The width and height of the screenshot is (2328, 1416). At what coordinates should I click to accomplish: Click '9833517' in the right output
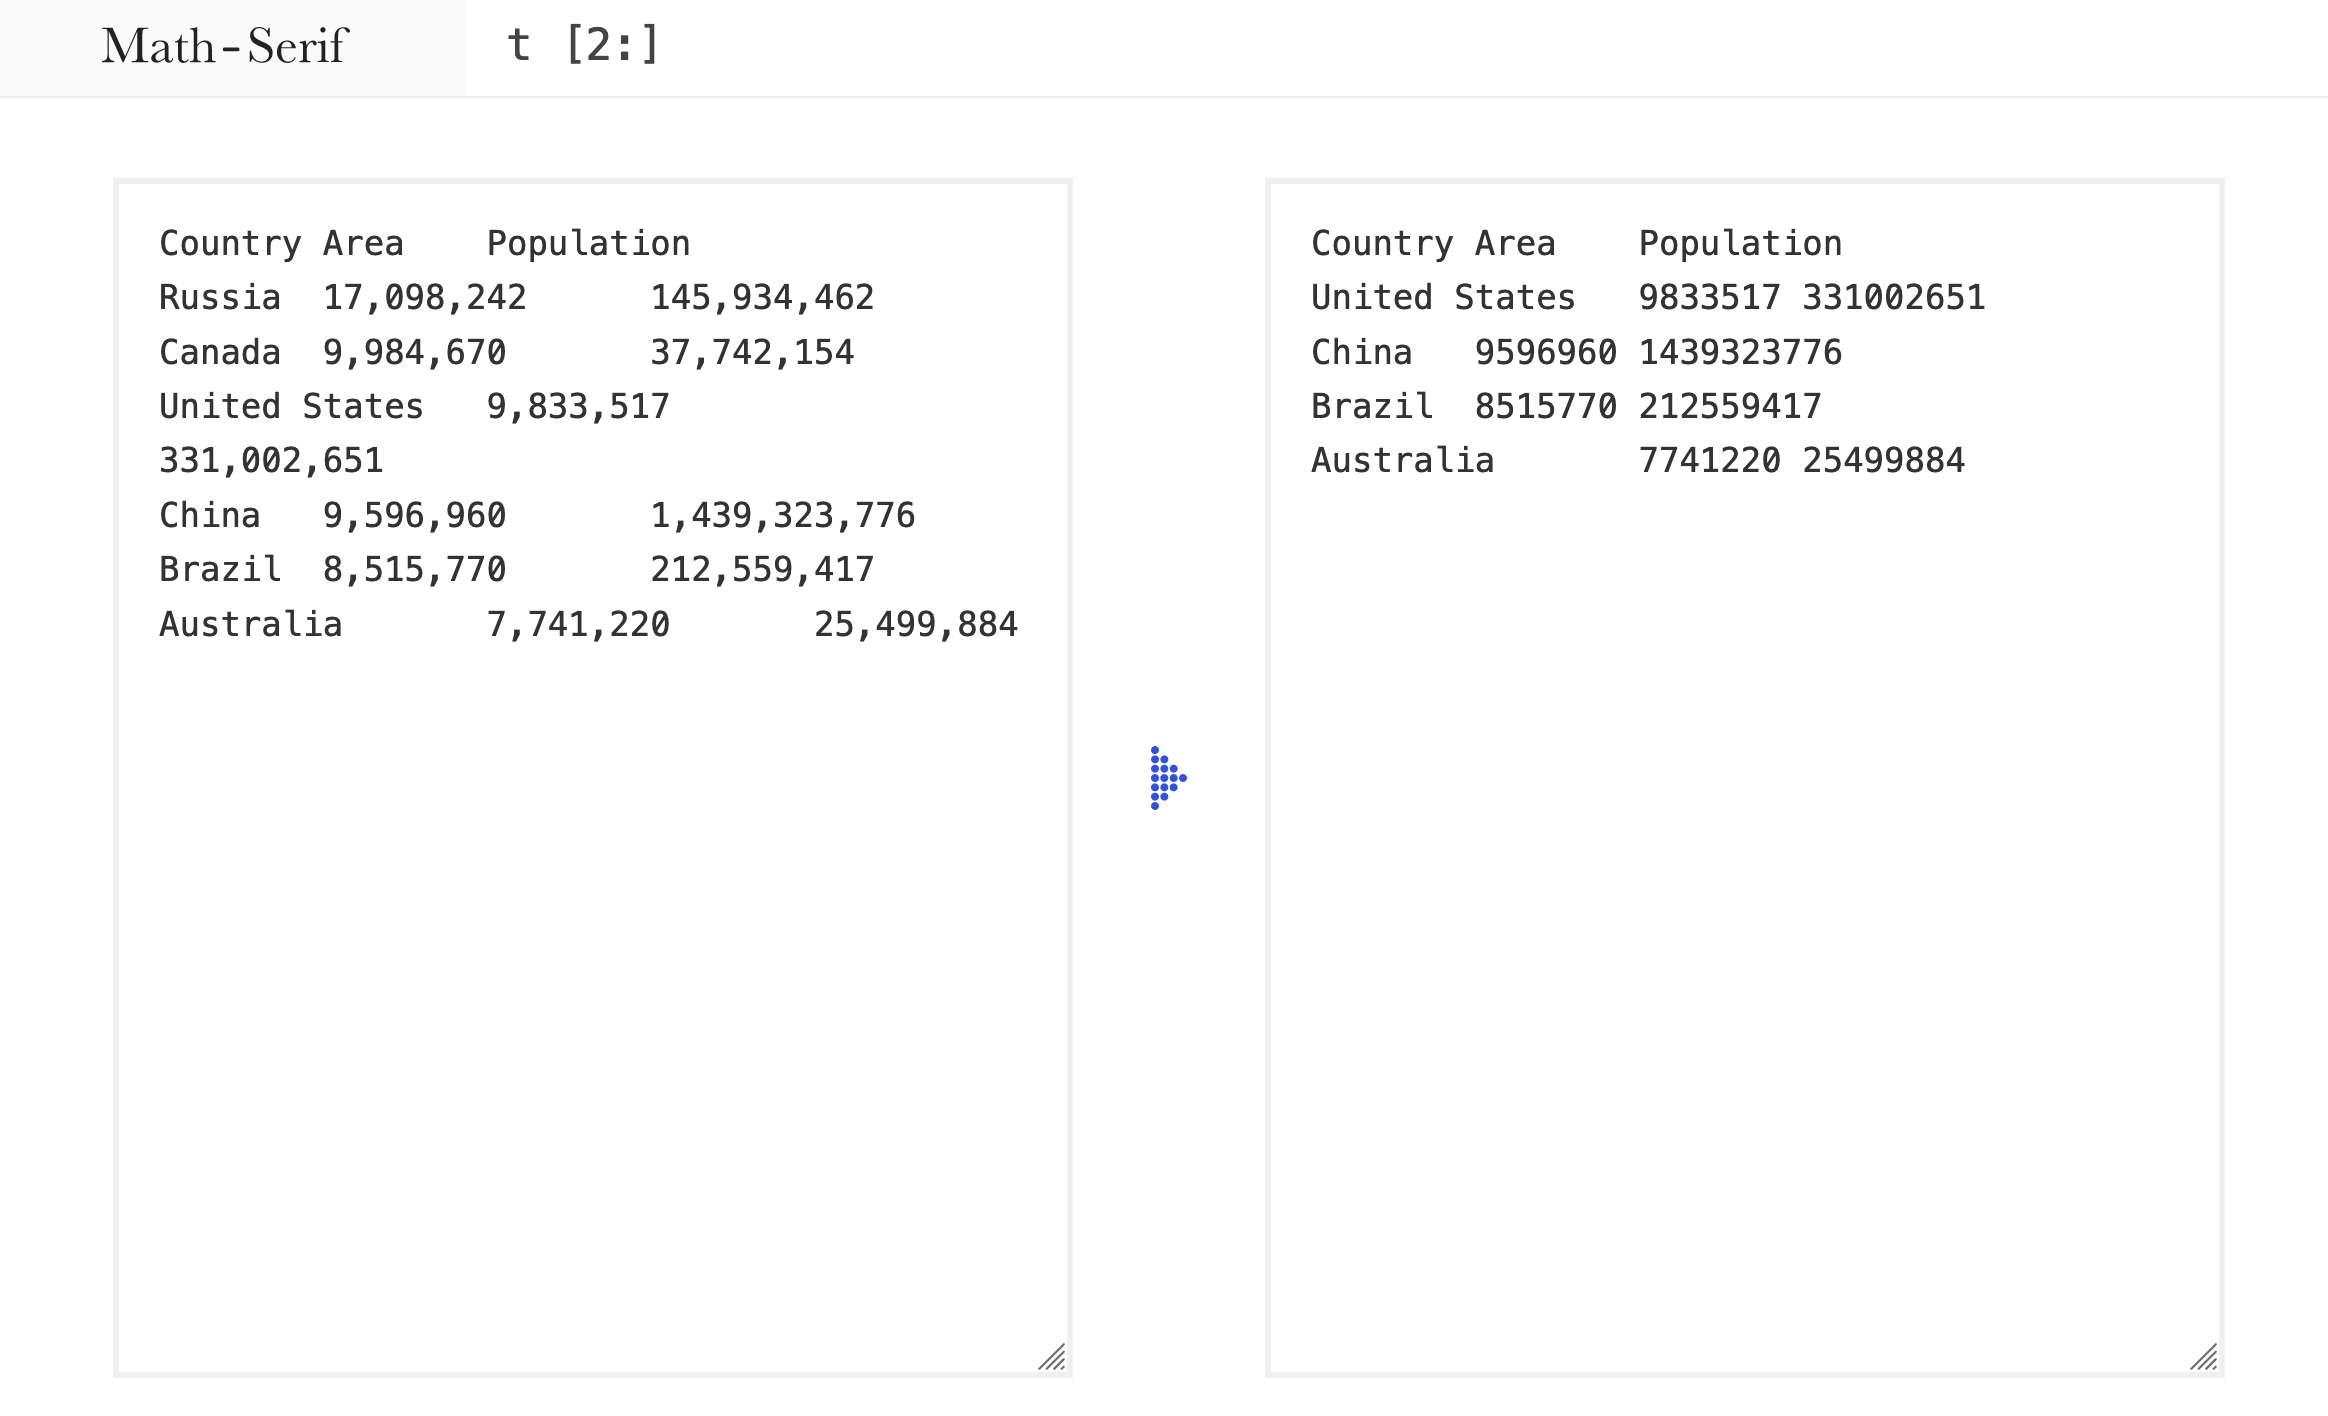click(1709, 297)
